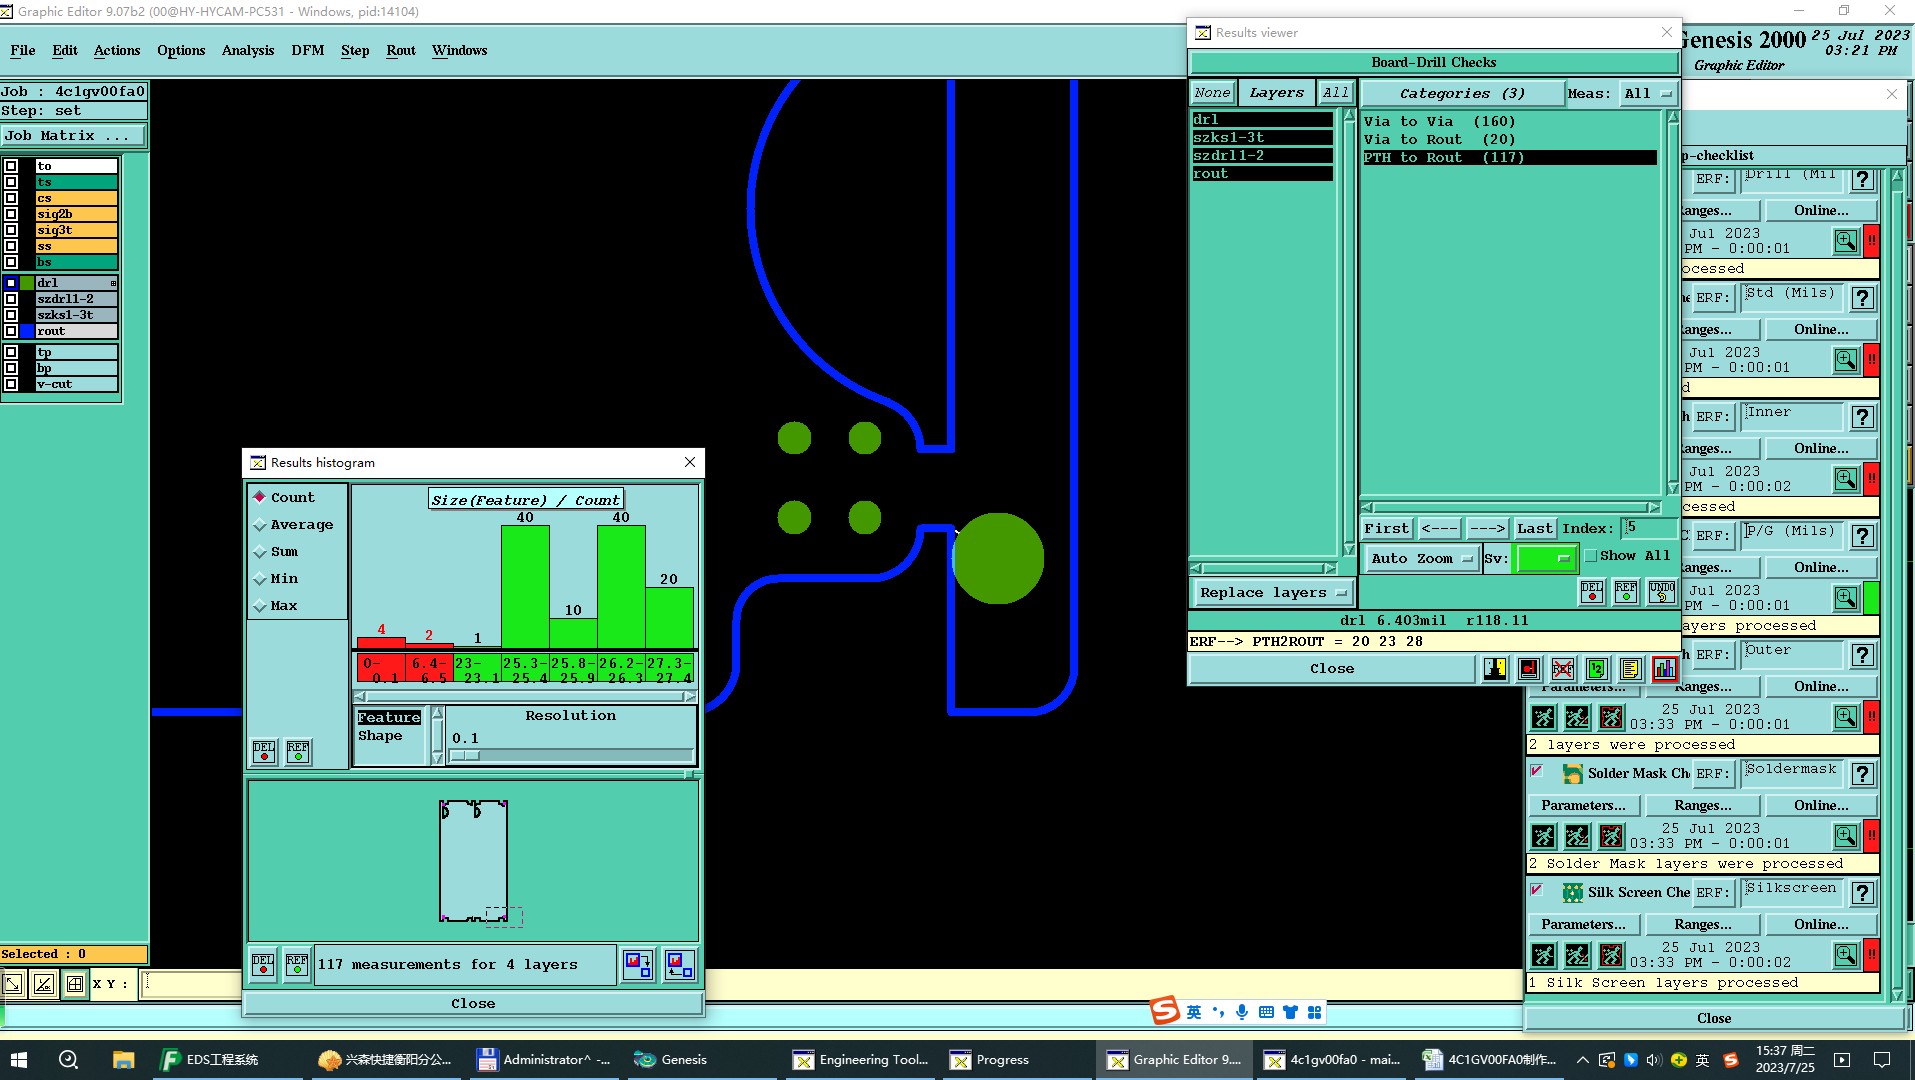The height and width of the screenshot is (1080, 1915).
Task: Click the yellow-black silhouette icon in Results viewer
Action: coord(1495,669)
